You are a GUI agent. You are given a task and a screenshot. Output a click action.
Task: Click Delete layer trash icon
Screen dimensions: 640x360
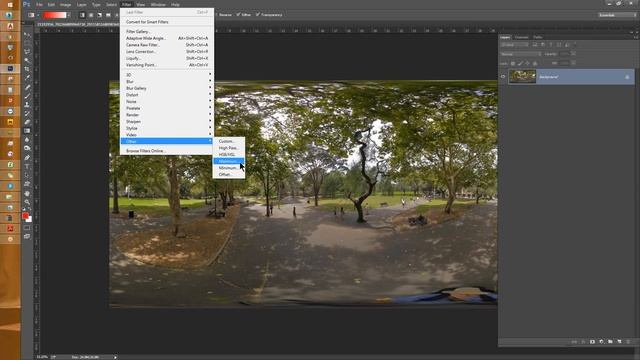(x=628, y=342)
